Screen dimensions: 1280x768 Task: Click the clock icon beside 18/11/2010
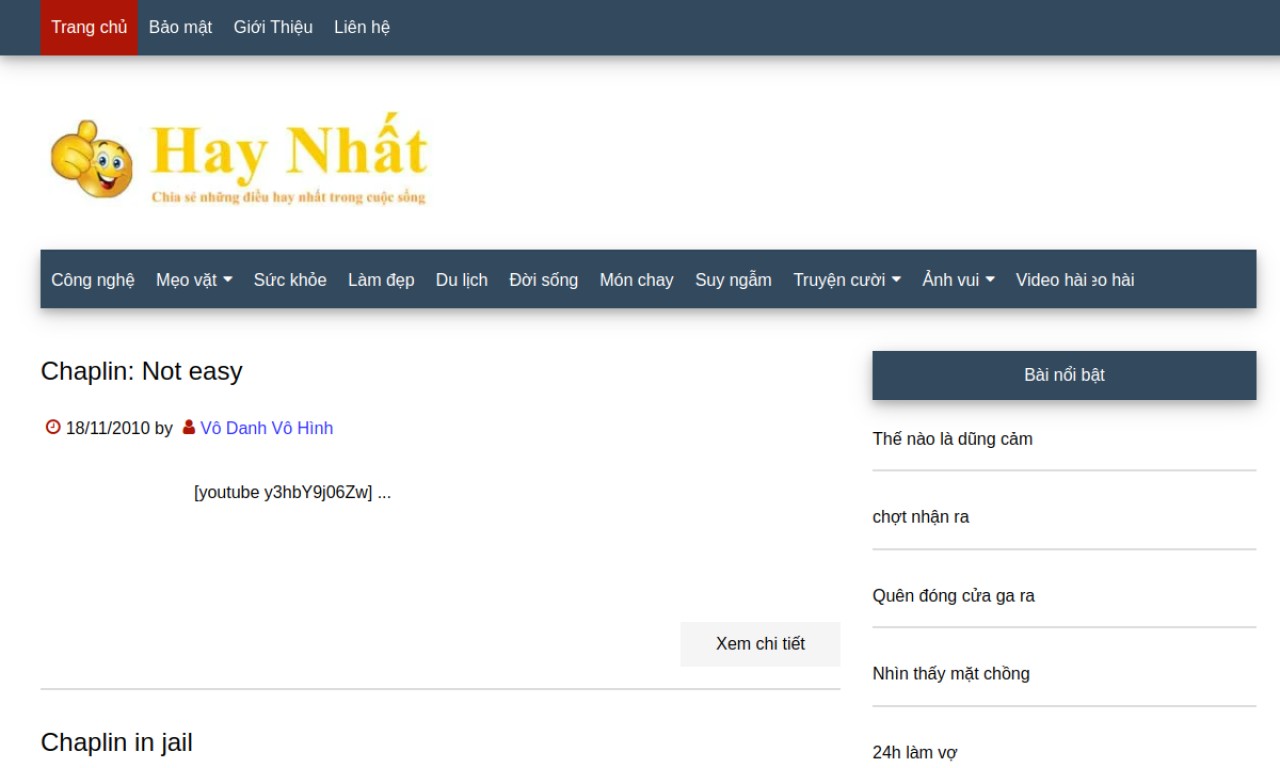coord(53,428)
